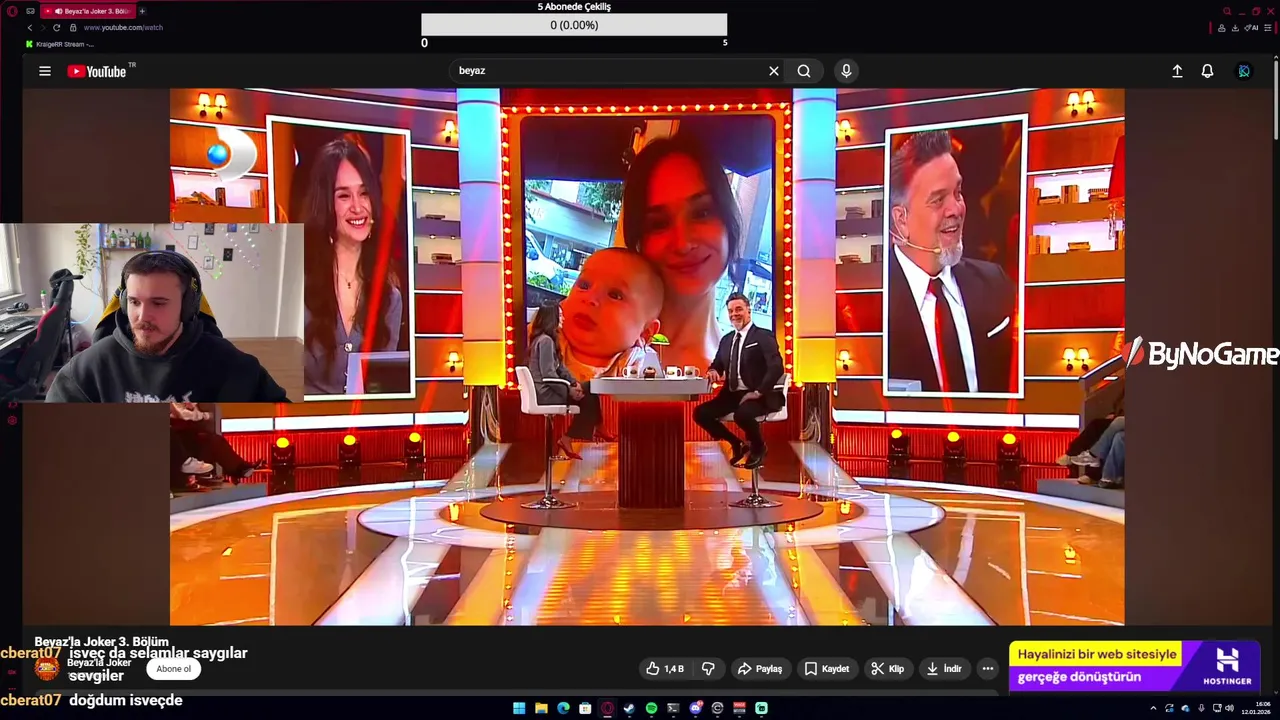Open the YouTube notifications bell
1280x720 pixels.
click(x=1207, y=71)
